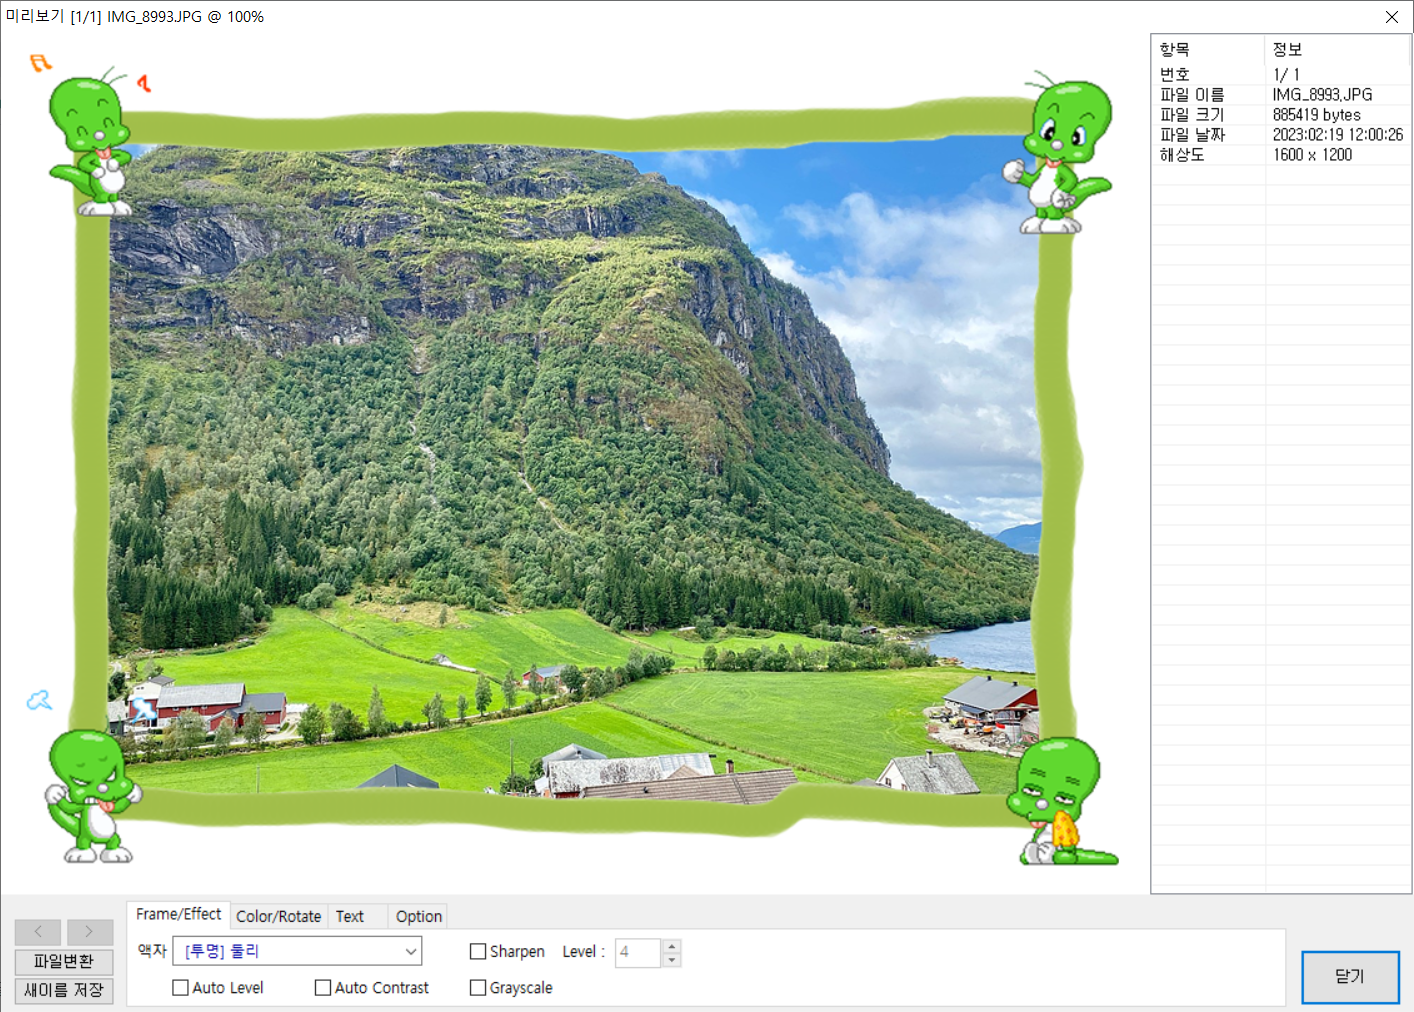Click the Level value input field

[638, 952]
